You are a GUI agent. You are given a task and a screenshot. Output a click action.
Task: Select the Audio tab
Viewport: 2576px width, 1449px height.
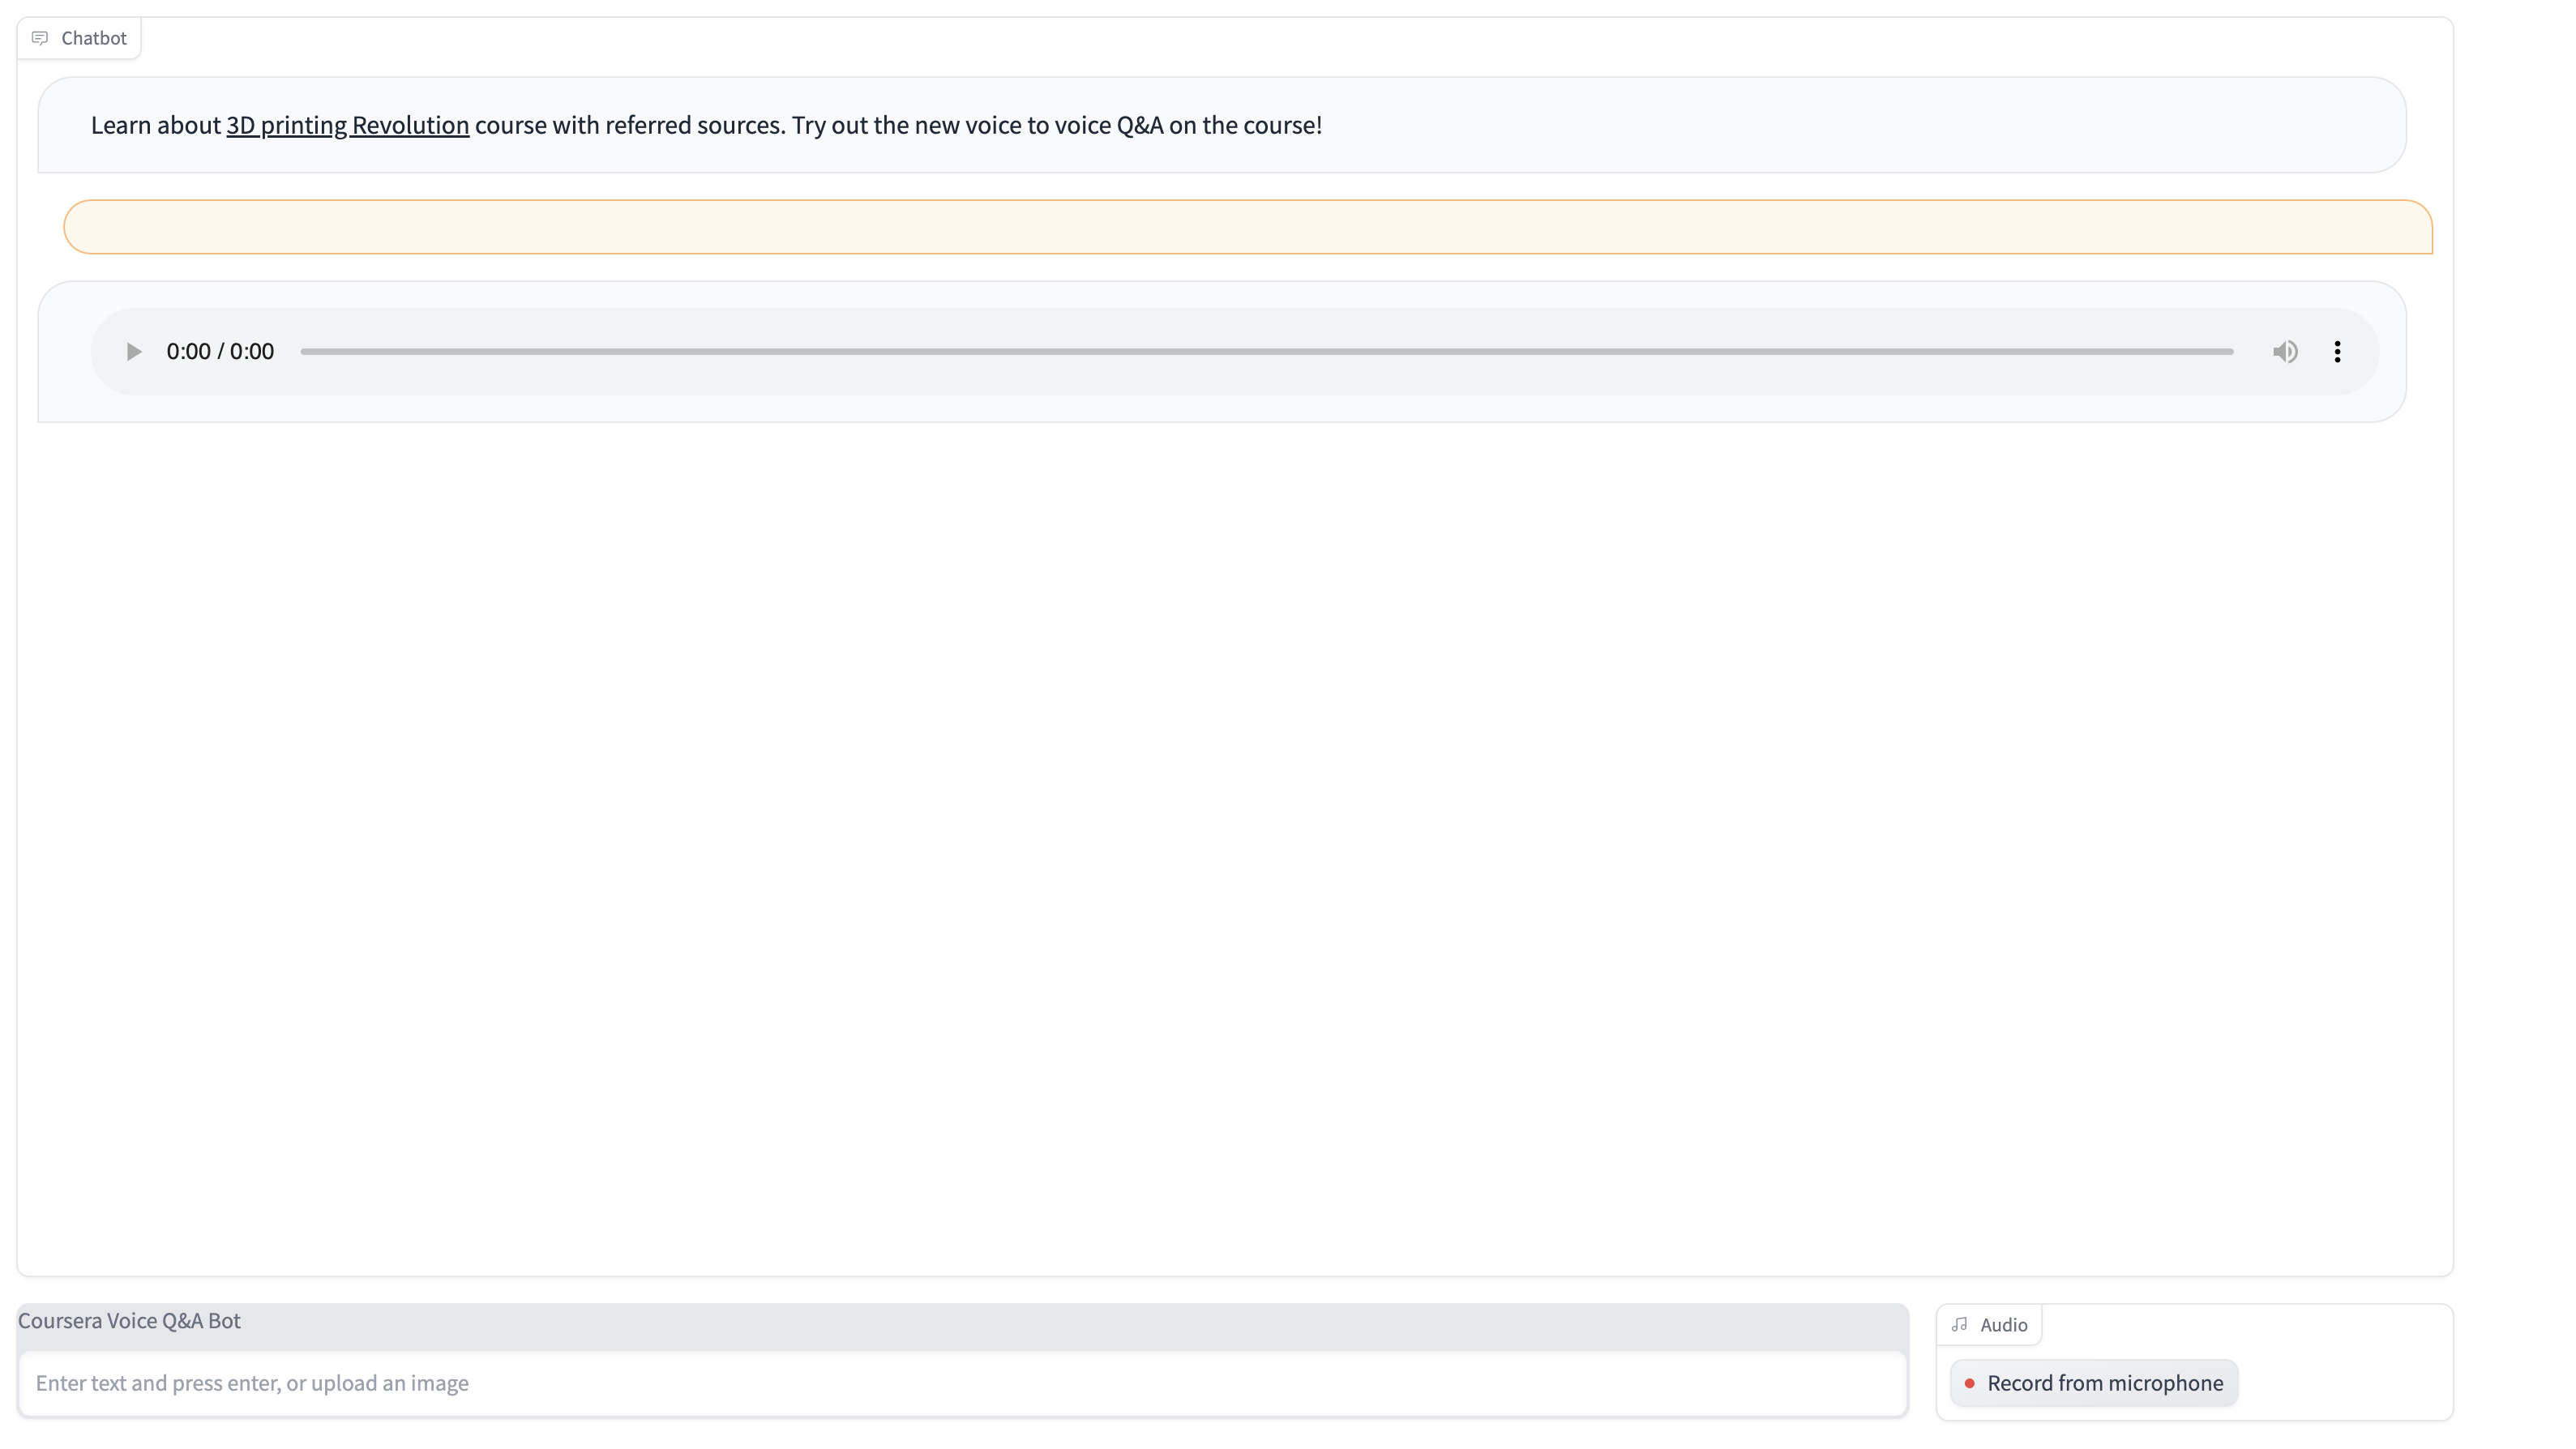[1990, 1323]
